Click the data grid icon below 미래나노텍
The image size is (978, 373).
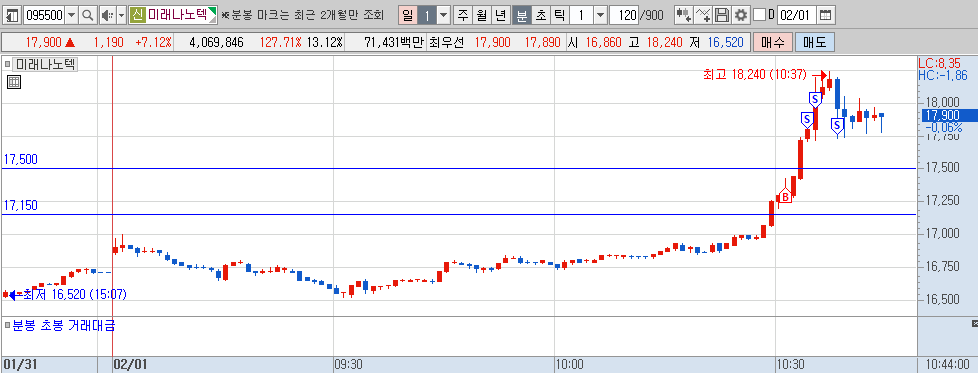tap(14, 82)
